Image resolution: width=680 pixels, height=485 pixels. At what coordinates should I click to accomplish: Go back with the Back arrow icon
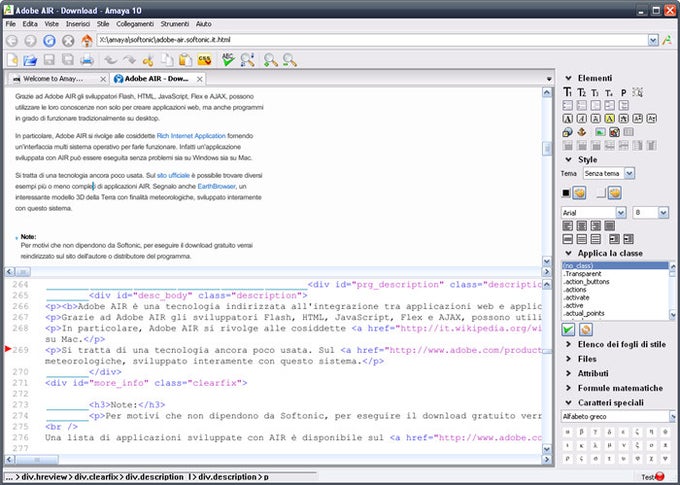tap(12, 40)
